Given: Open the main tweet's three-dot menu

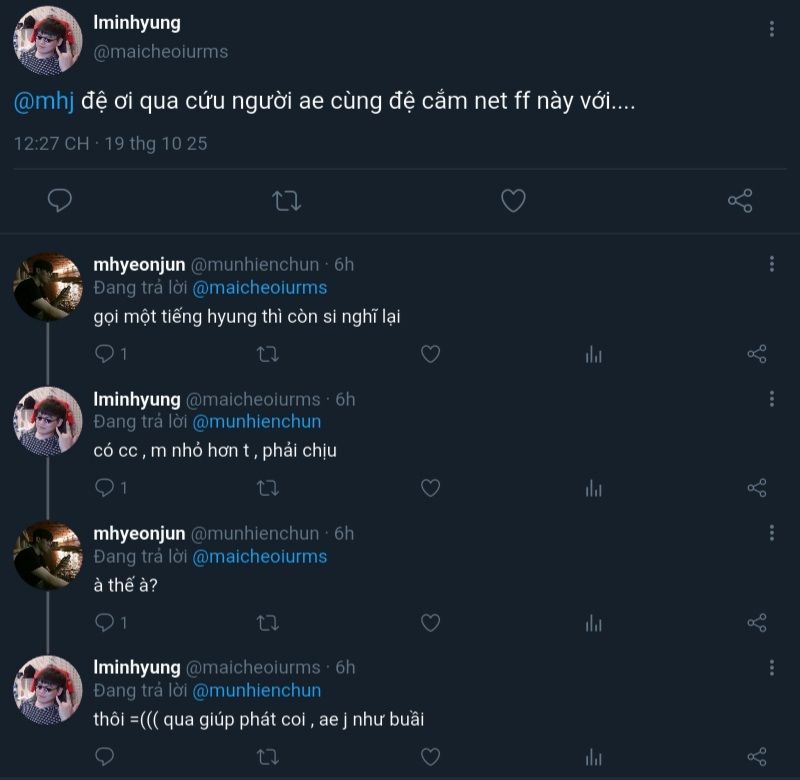Looking at the screenshot, I should coord(772,29).
